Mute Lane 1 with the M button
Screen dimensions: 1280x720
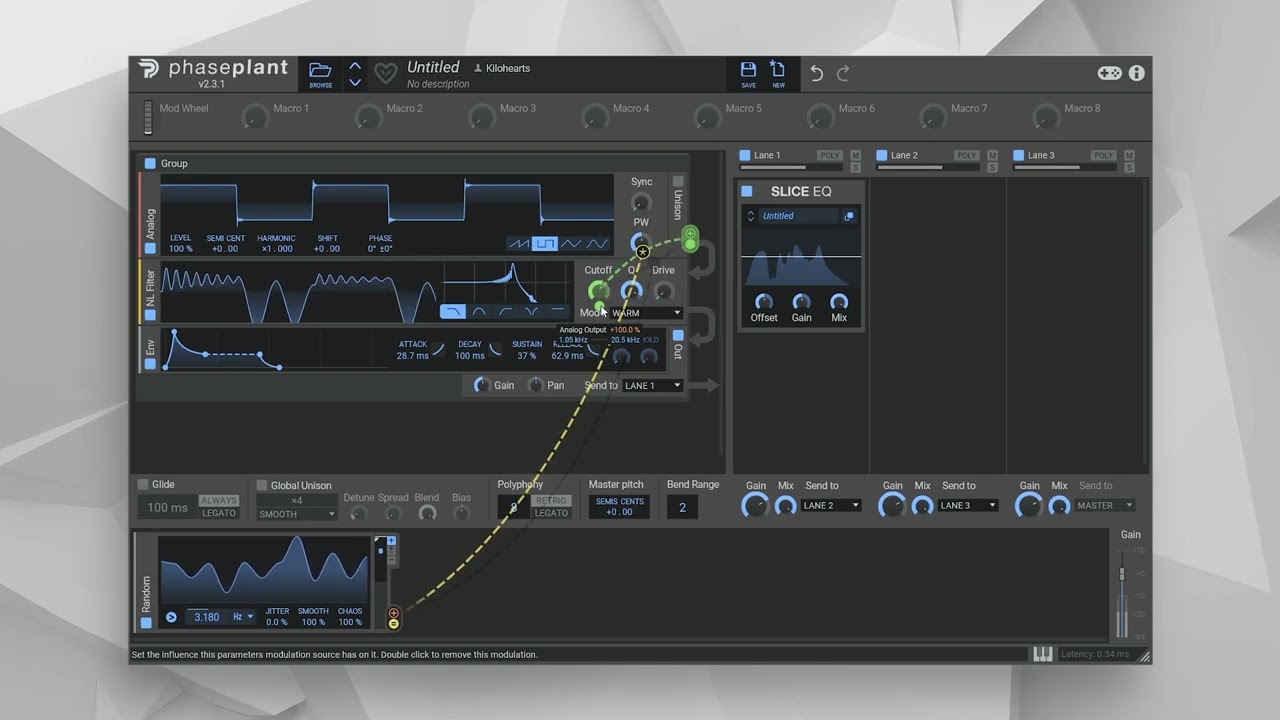[x=855, y=155]
